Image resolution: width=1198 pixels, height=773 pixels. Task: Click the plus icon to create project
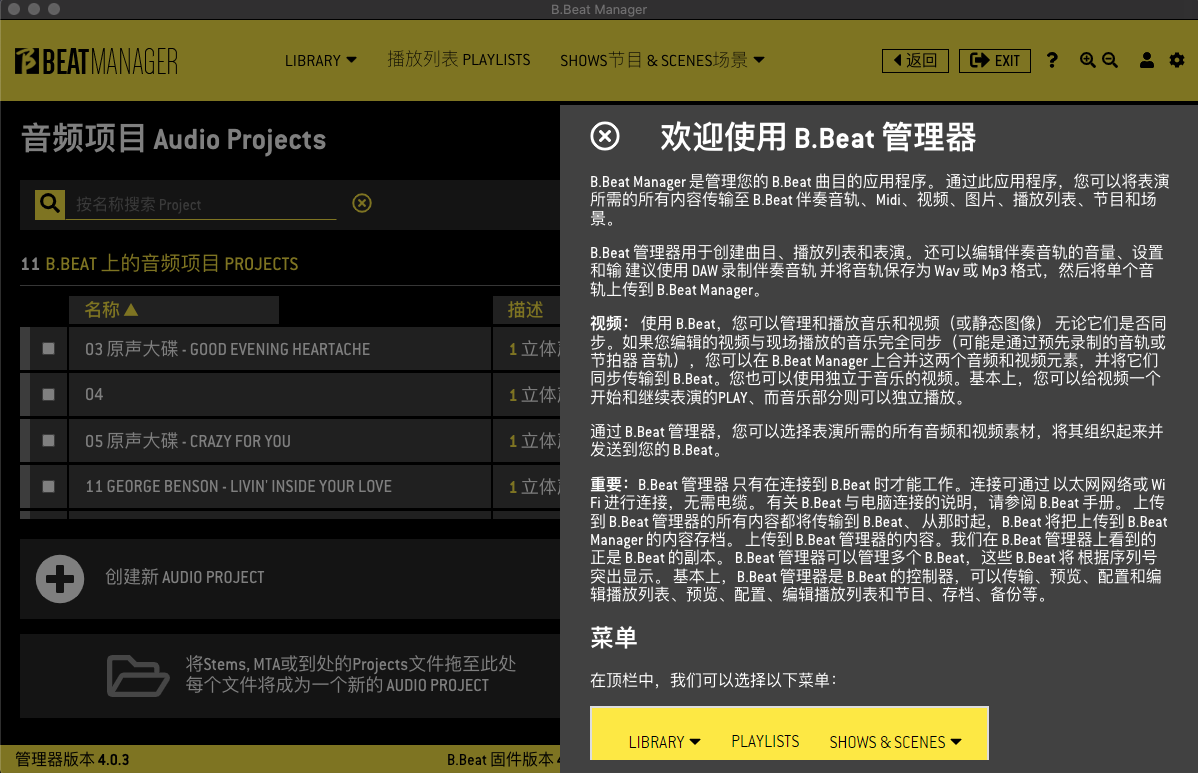[x=60, y=579]
